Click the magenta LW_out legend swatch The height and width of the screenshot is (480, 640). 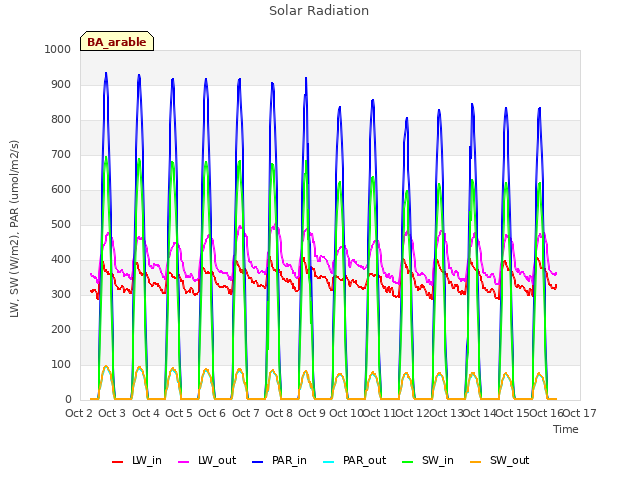(184, 462)
